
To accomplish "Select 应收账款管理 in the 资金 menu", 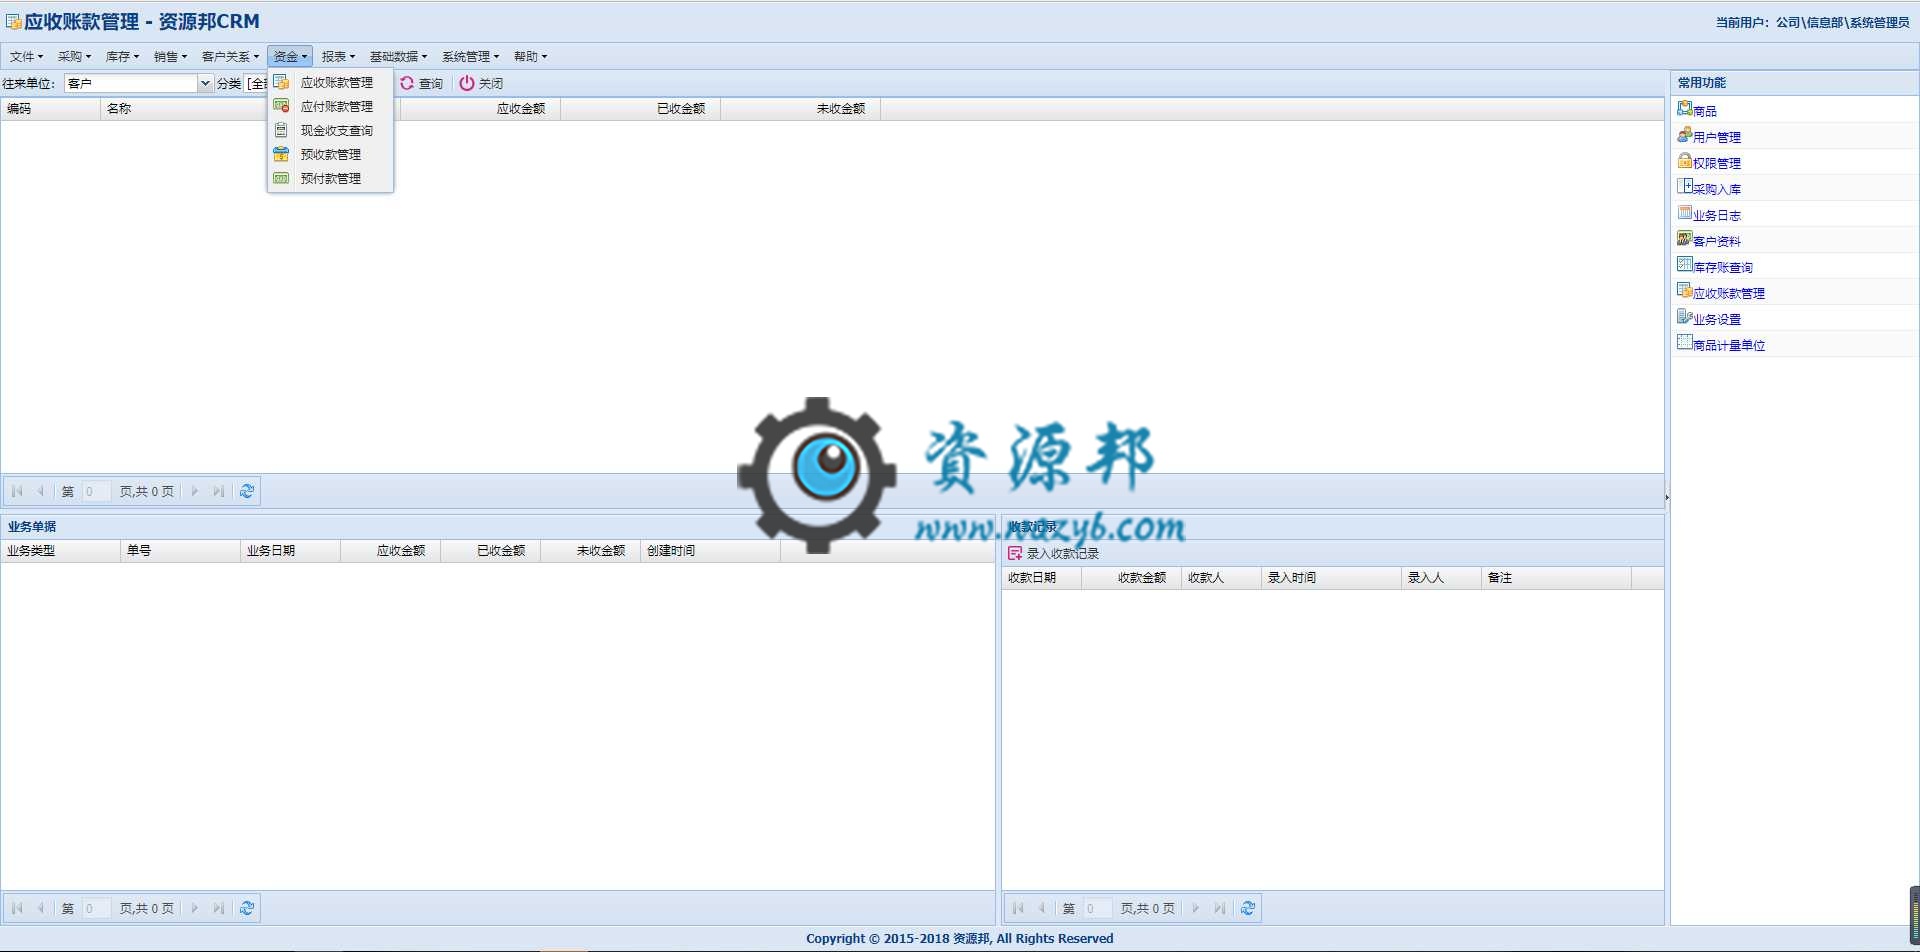I will tap(330, 83).
